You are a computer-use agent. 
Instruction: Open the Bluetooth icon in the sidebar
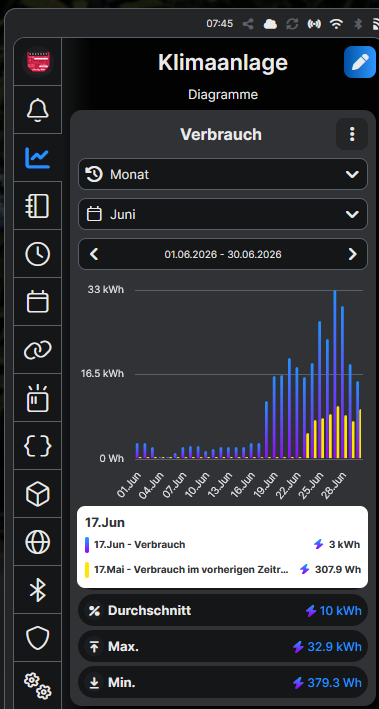tap(38, 590)
